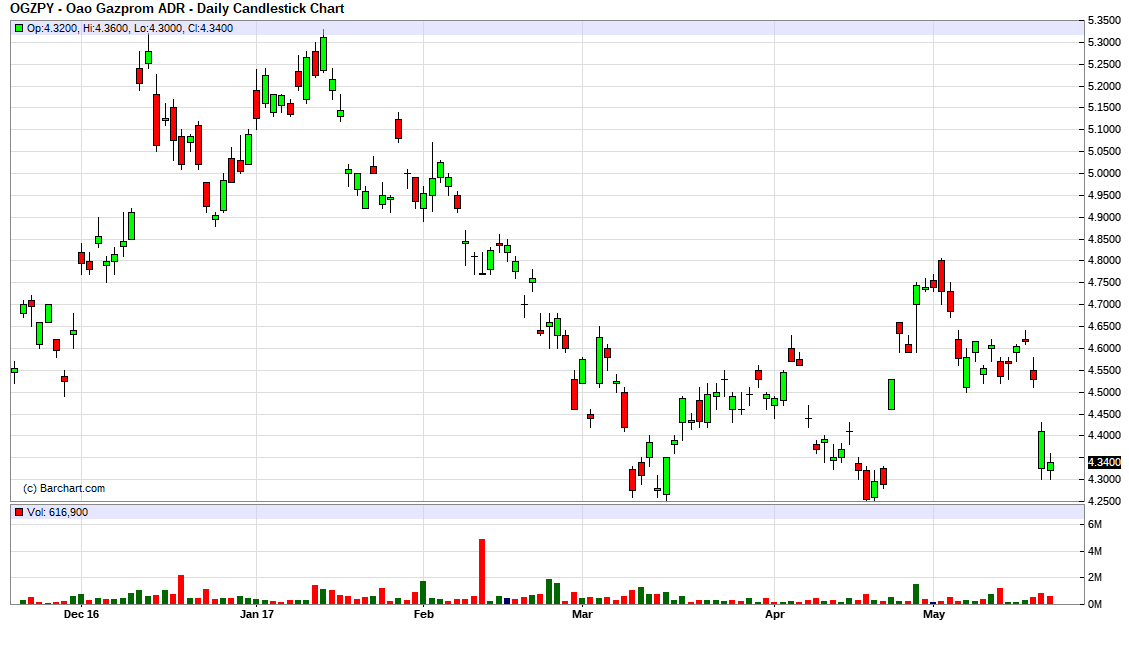Click the Feb date label
Image resolution: width=1129 pixels, height=645 pixels.
pyautogui.click(x=423, y=614)
